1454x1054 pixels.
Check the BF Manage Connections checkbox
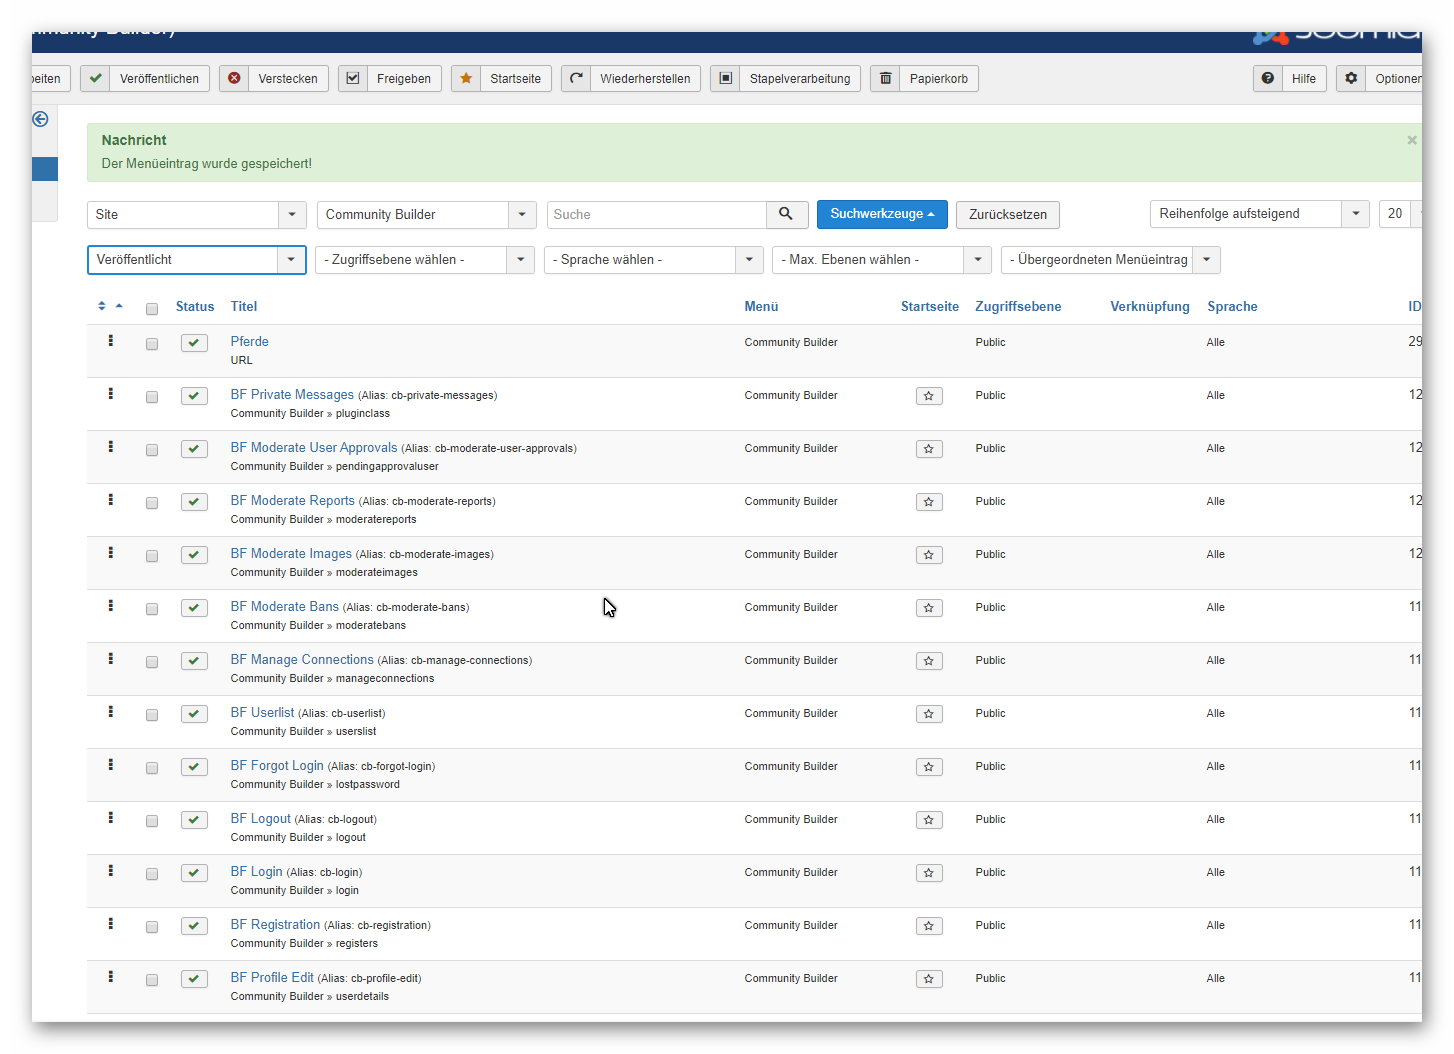(152, 662)
